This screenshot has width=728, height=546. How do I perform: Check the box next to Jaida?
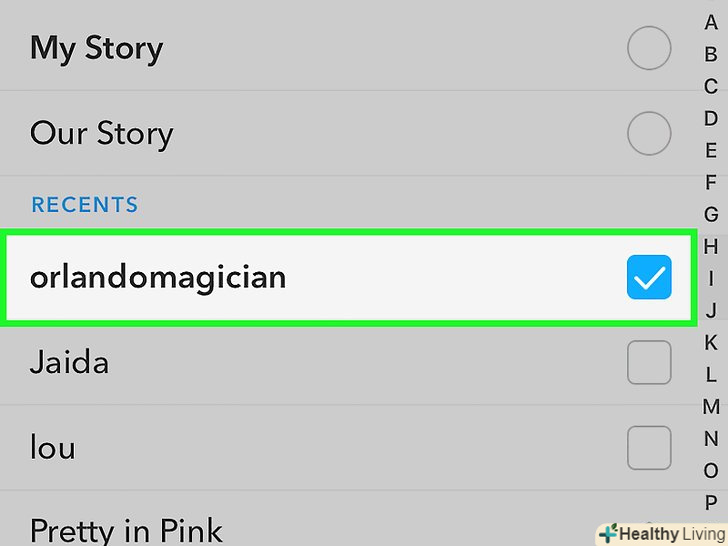pyautogui.click(x=648, y=362)
